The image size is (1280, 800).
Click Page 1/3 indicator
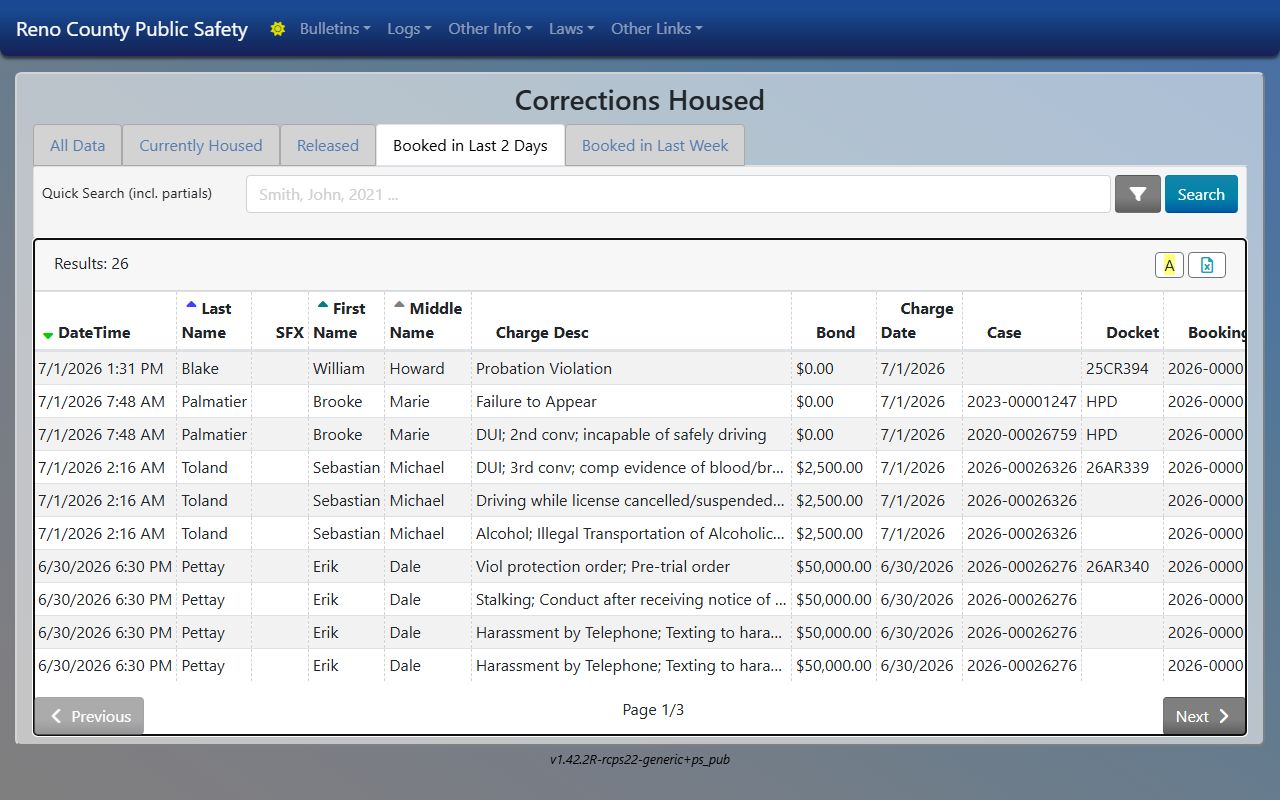point(653,710)
